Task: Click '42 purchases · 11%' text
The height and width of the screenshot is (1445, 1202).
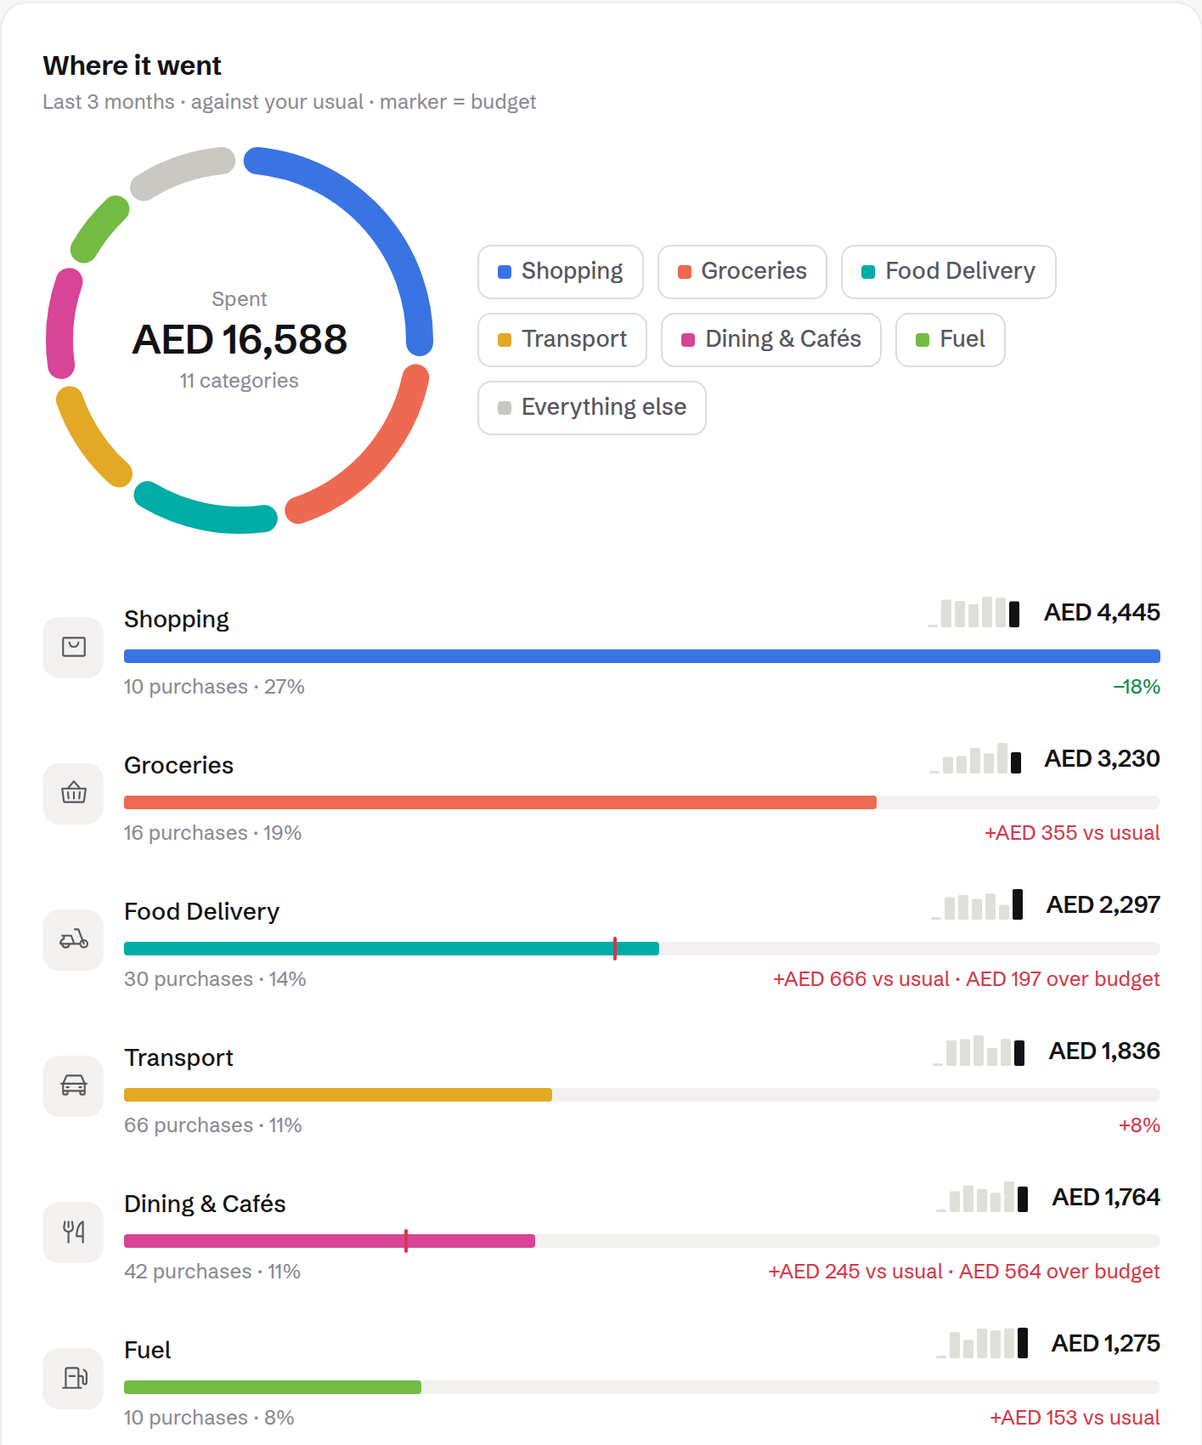Action: tap(212, 1270)
